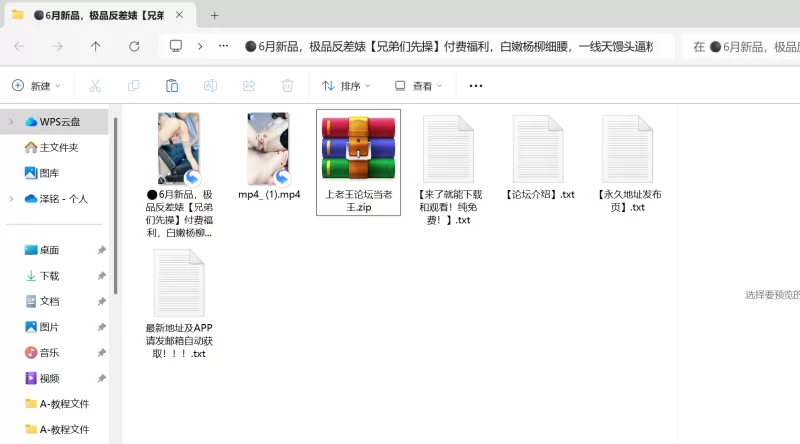800x444 pixels.
Task: Select the open folder tab
Action: pyautogui.click(x=100, y=15)
